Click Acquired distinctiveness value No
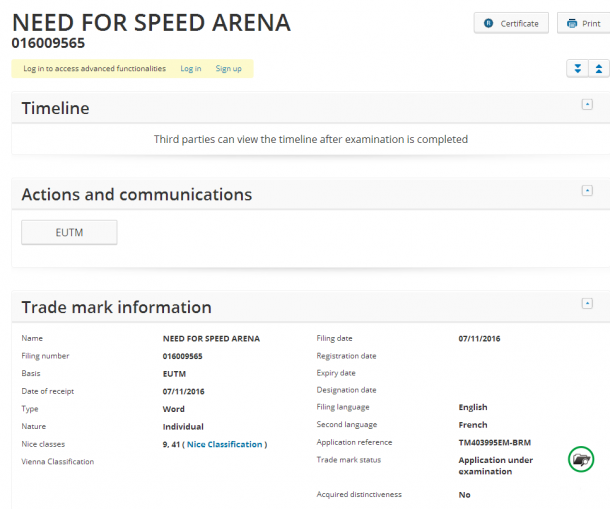Image resolution: width=610 pixels, height=509 pixels. pyautogui.click(x=465, y=495)
